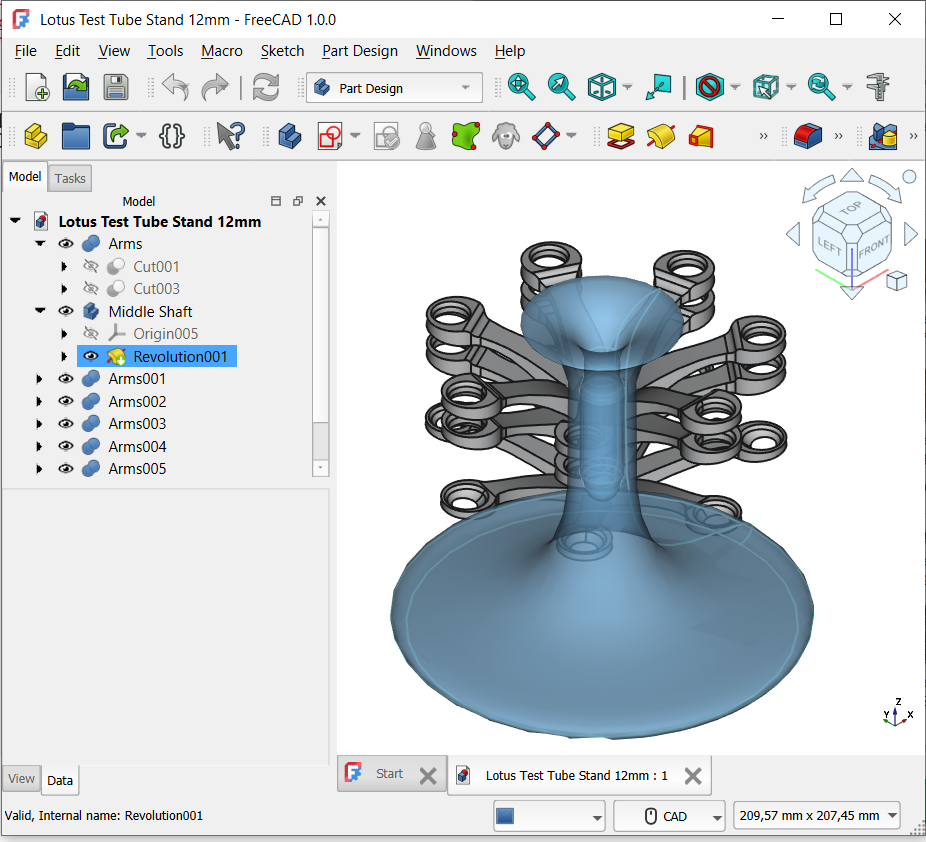Viewport: 926px width, 842px height.
Task: Collapse the Middle Shaft node
Action: [40, 311]
